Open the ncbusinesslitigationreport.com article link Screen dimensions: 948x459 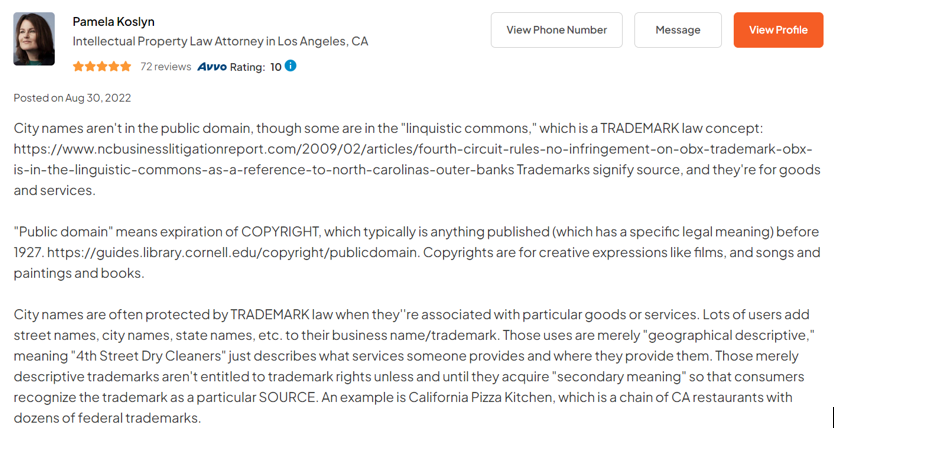[264, 159]
